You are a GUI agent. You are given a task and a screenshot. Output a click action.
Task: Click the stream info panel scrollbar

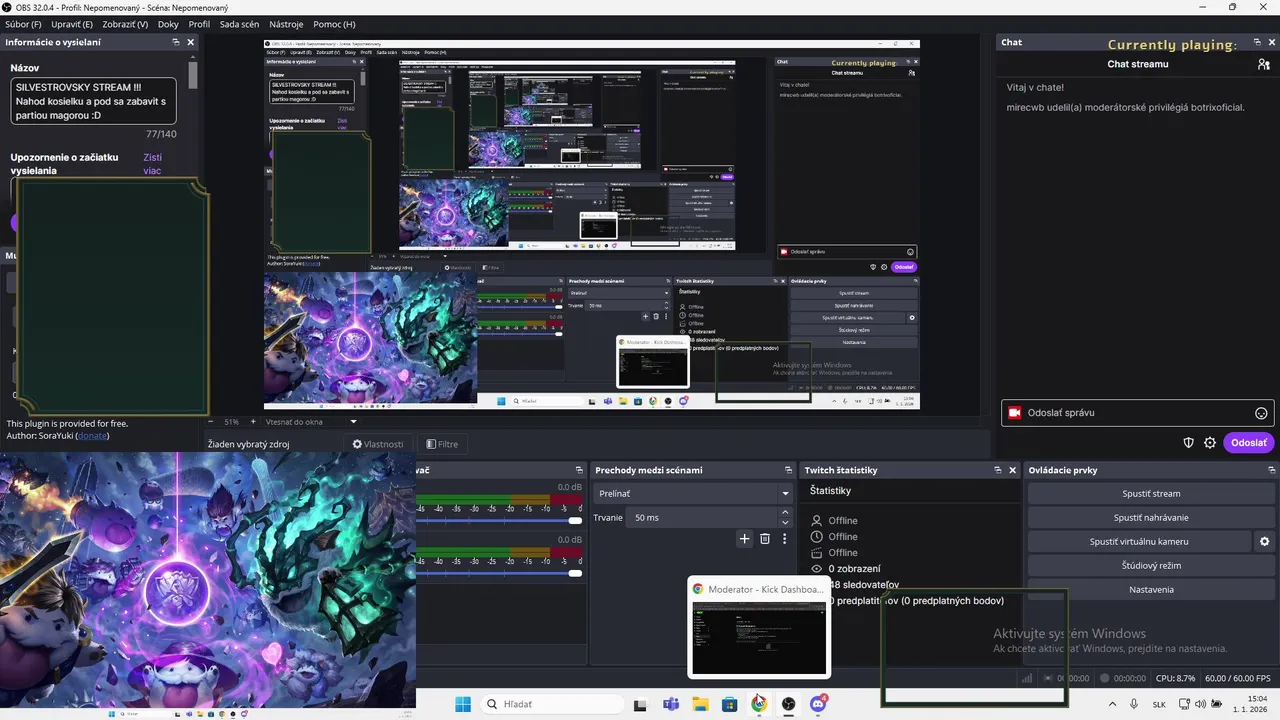(193, 75)
